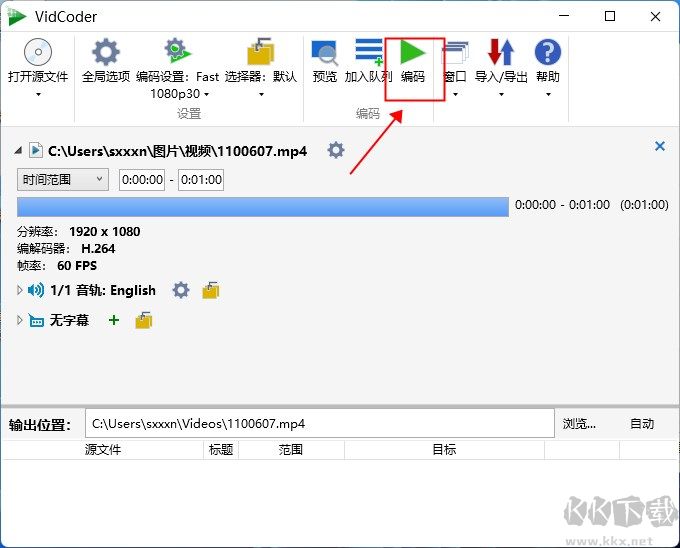Viewport: 680px width, 548px height.
Task: Expand 1080p30 preset dropdown arrow
Action: (206, 94)
